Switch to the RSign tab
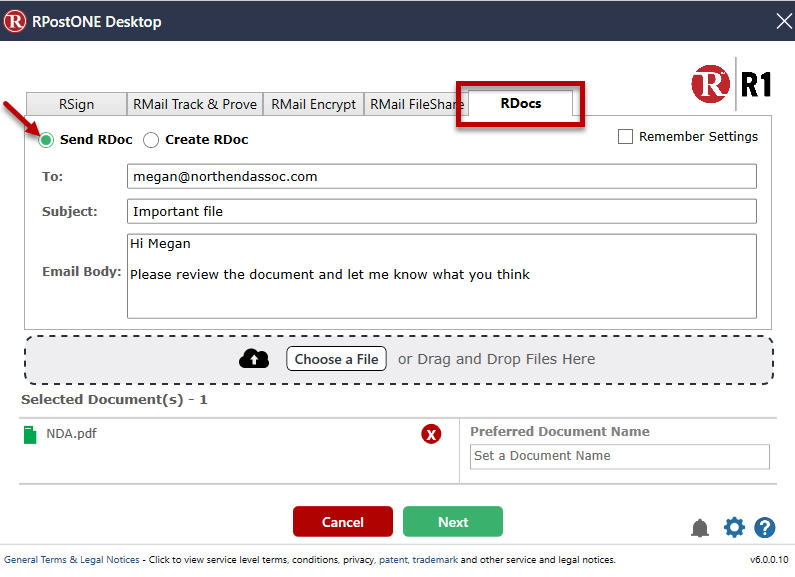Viewport: 795px width, 577px height. pyautogui.click(x=77, y=104)
